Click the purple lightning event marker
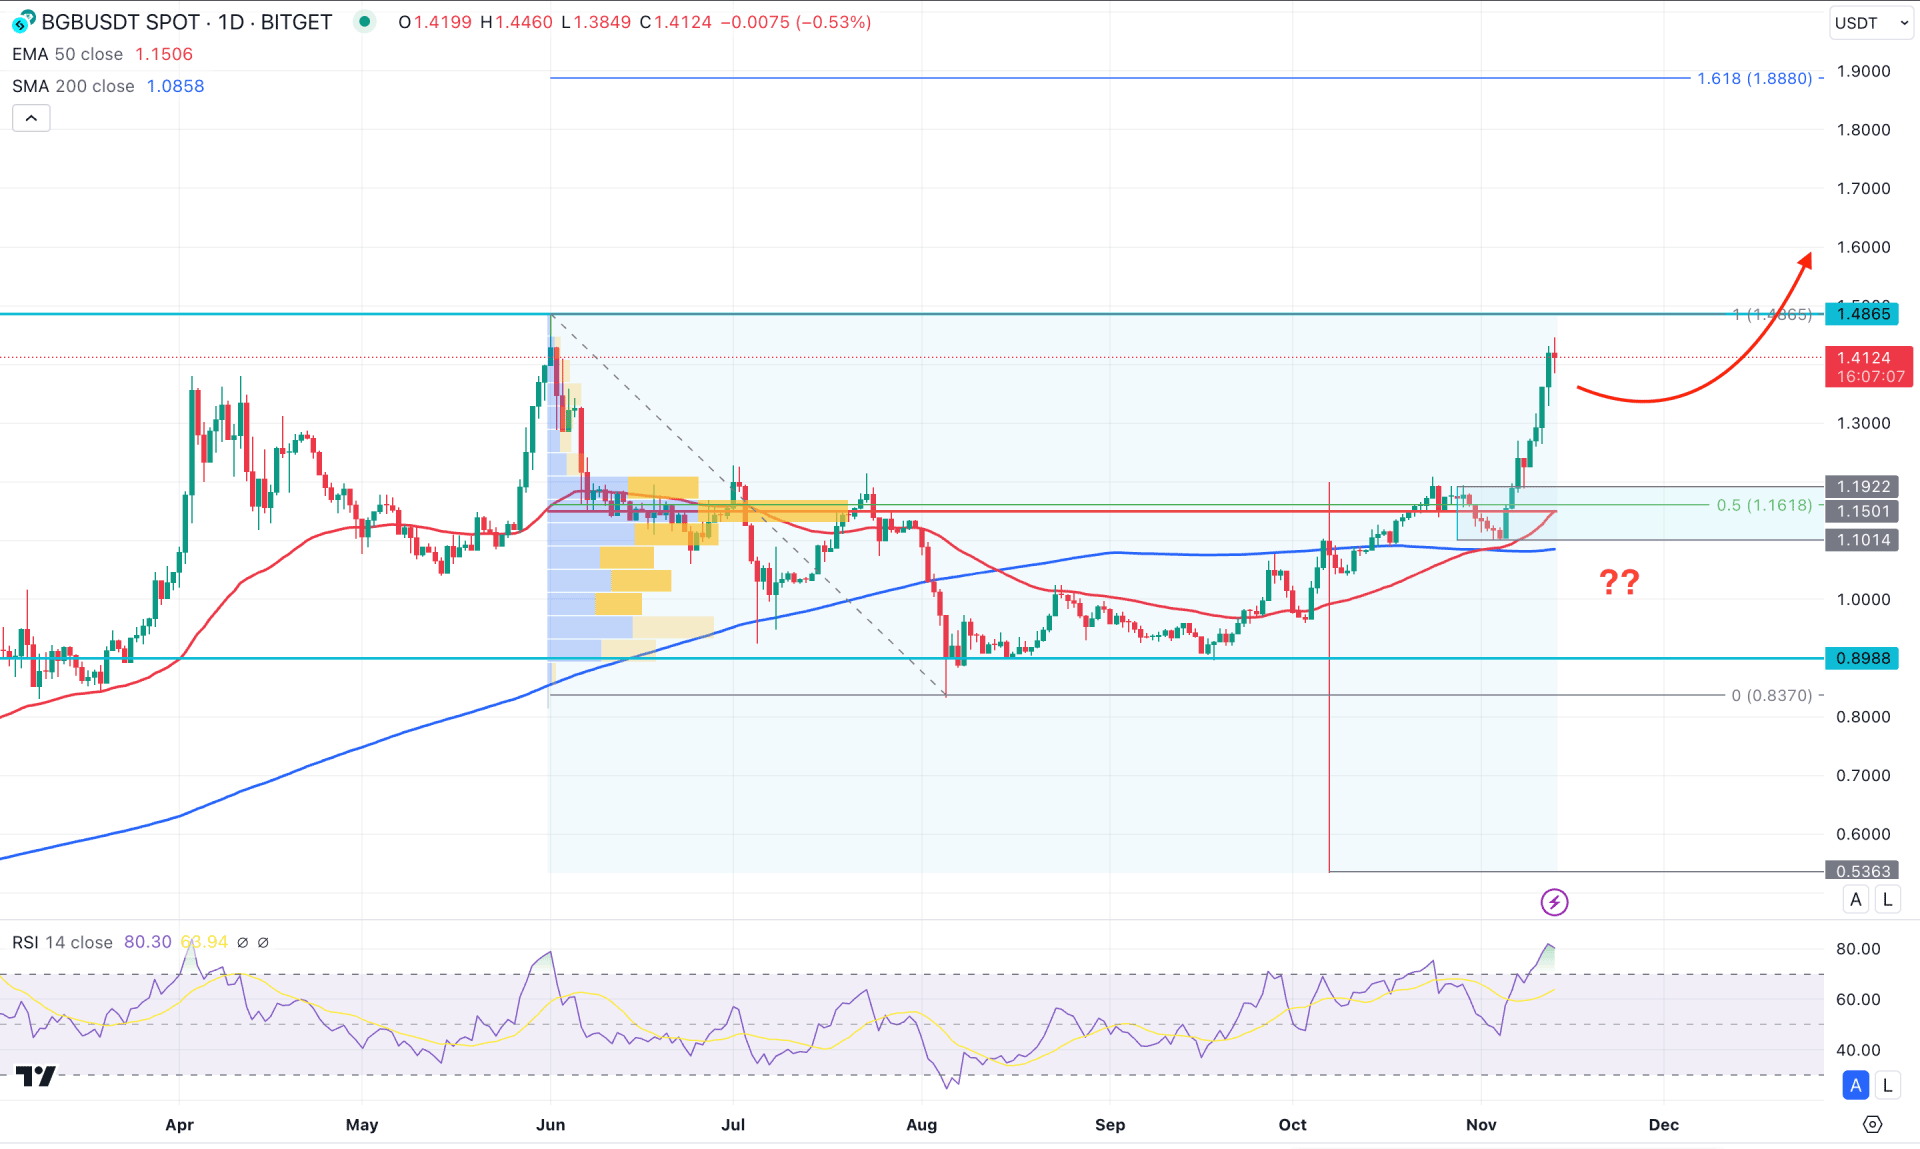Image resolution: width=1920 pixels, height=1149 pixels. pos(1554,902)
